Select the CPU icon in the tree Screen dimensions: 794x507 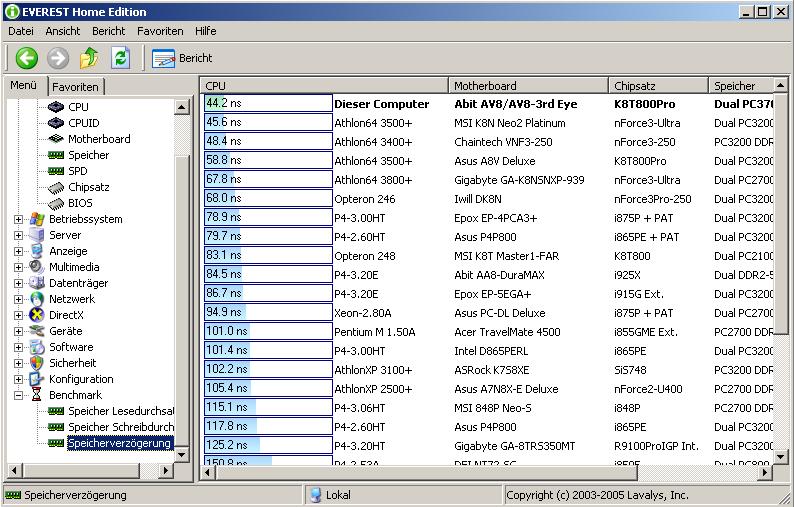[56, 107]
